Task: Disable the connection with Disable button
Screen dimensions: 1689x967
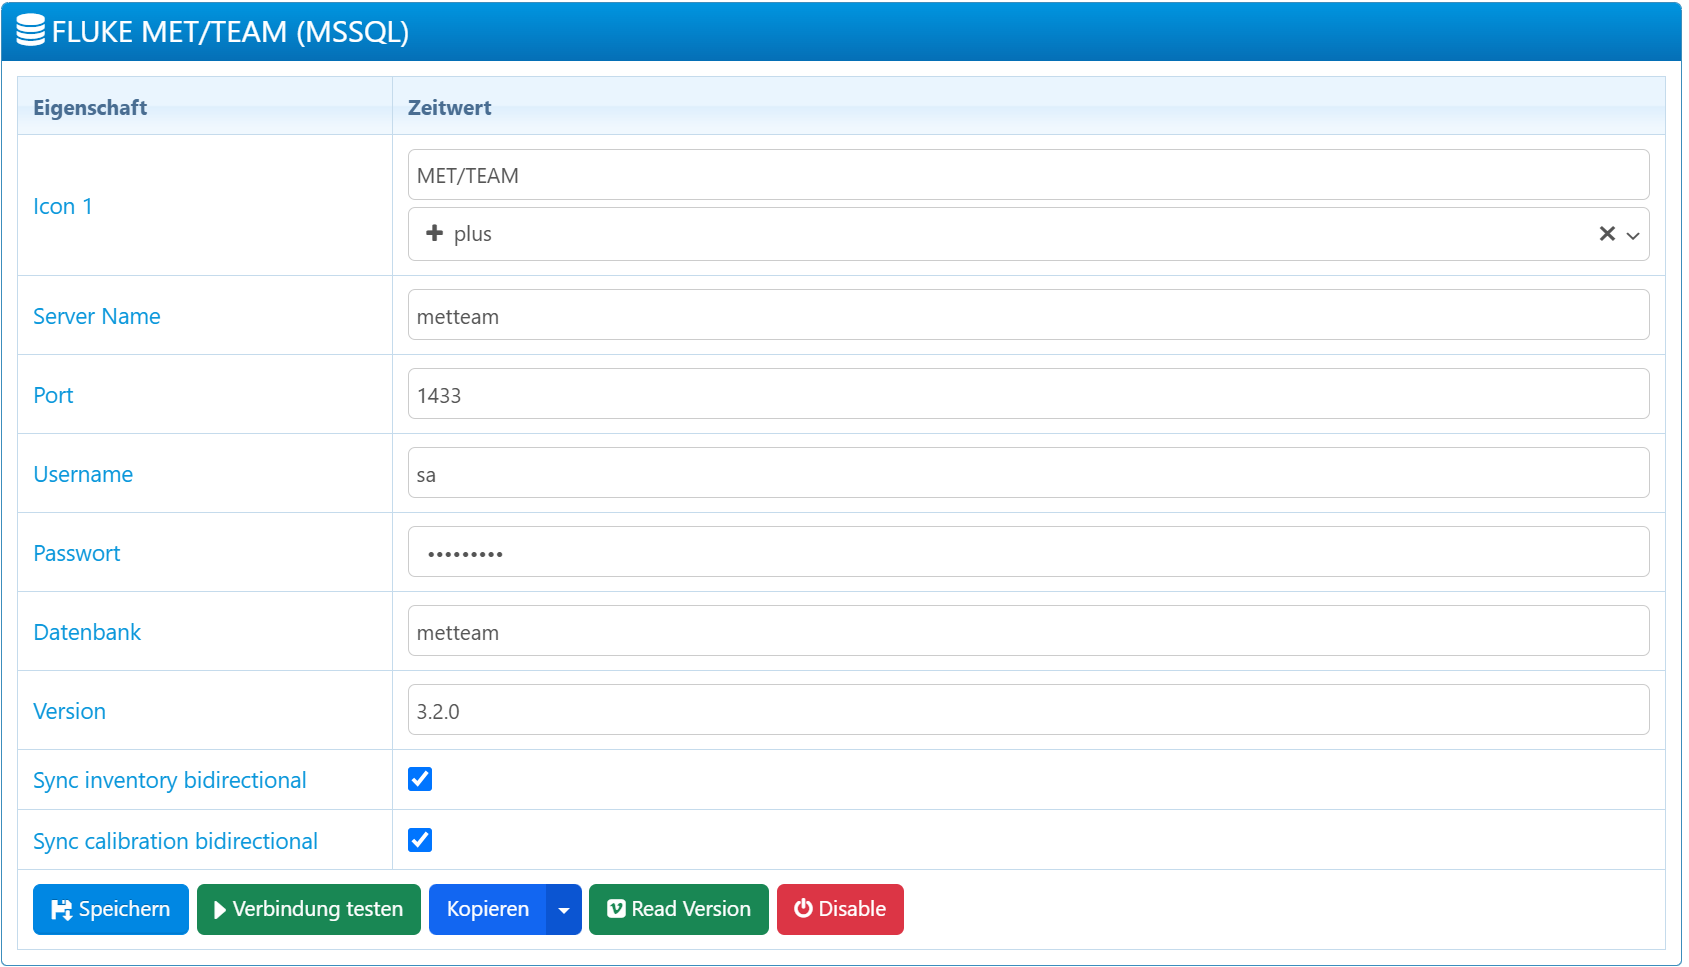Action: [840, 910]
